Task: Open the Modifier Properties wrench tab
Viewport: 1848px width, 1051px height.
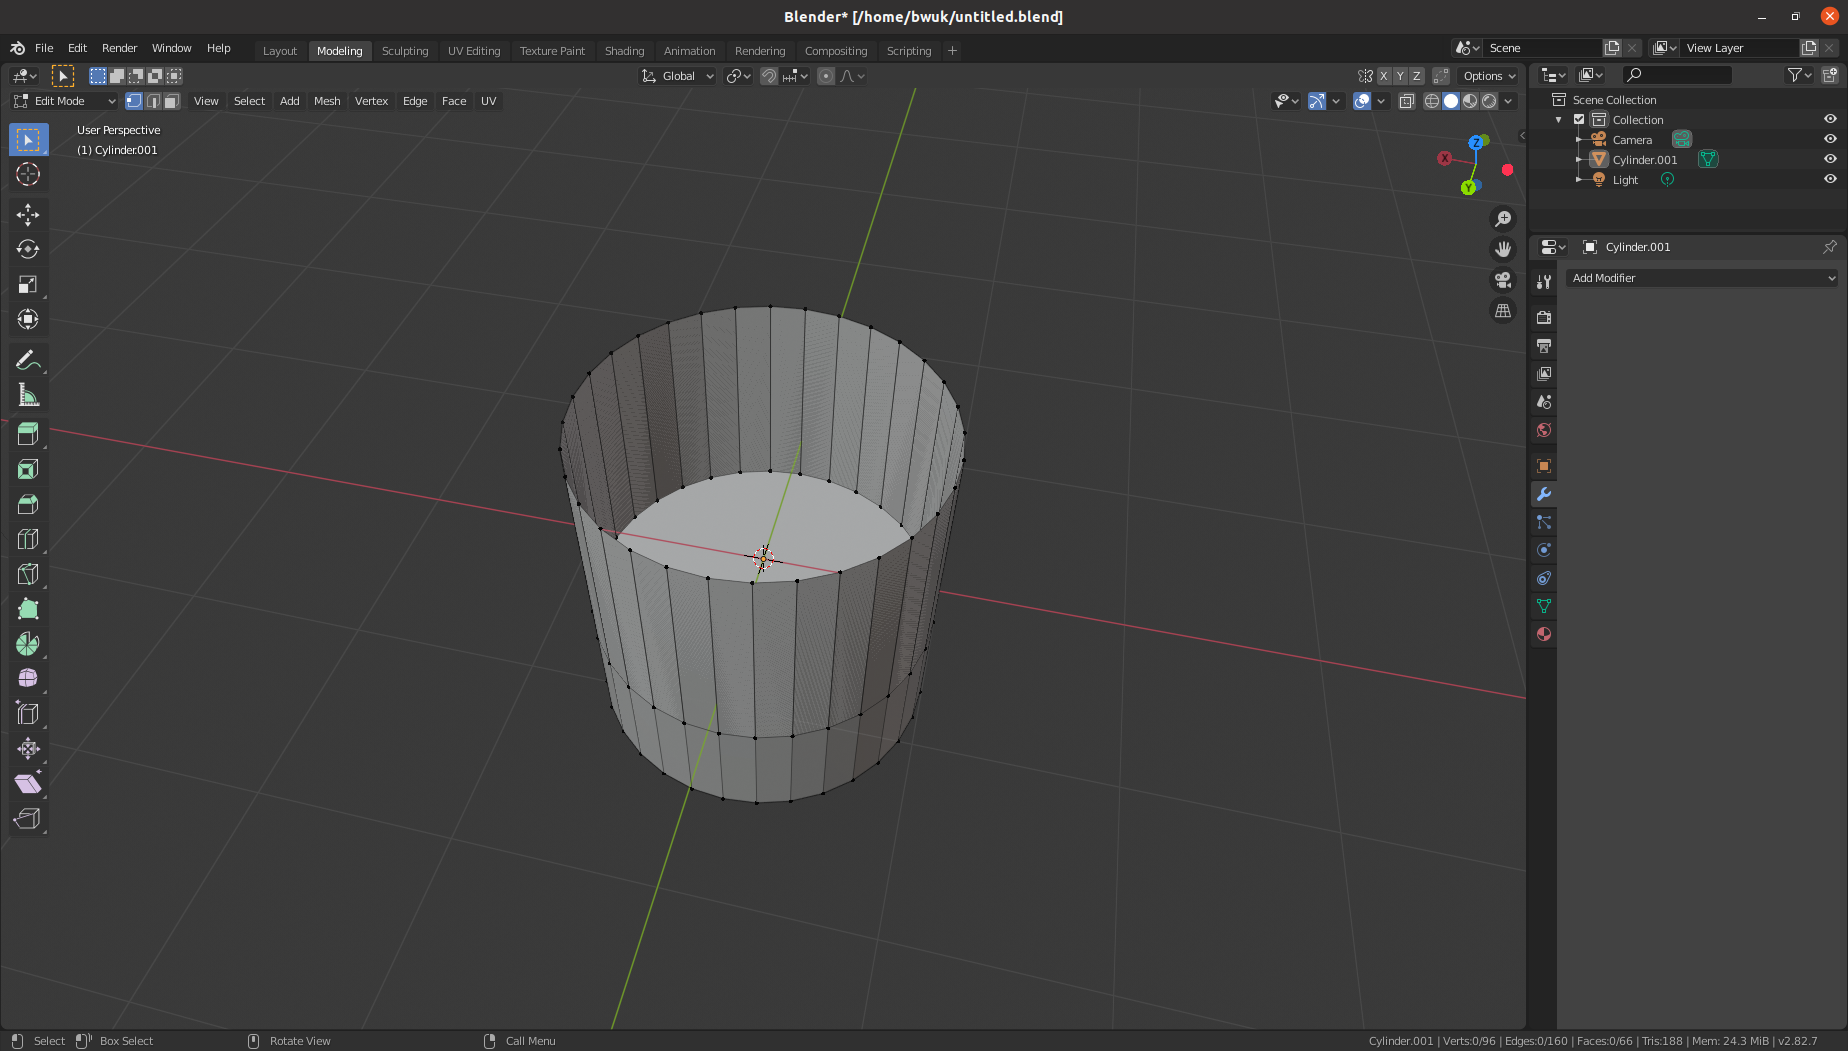Action: [1543, 494]
